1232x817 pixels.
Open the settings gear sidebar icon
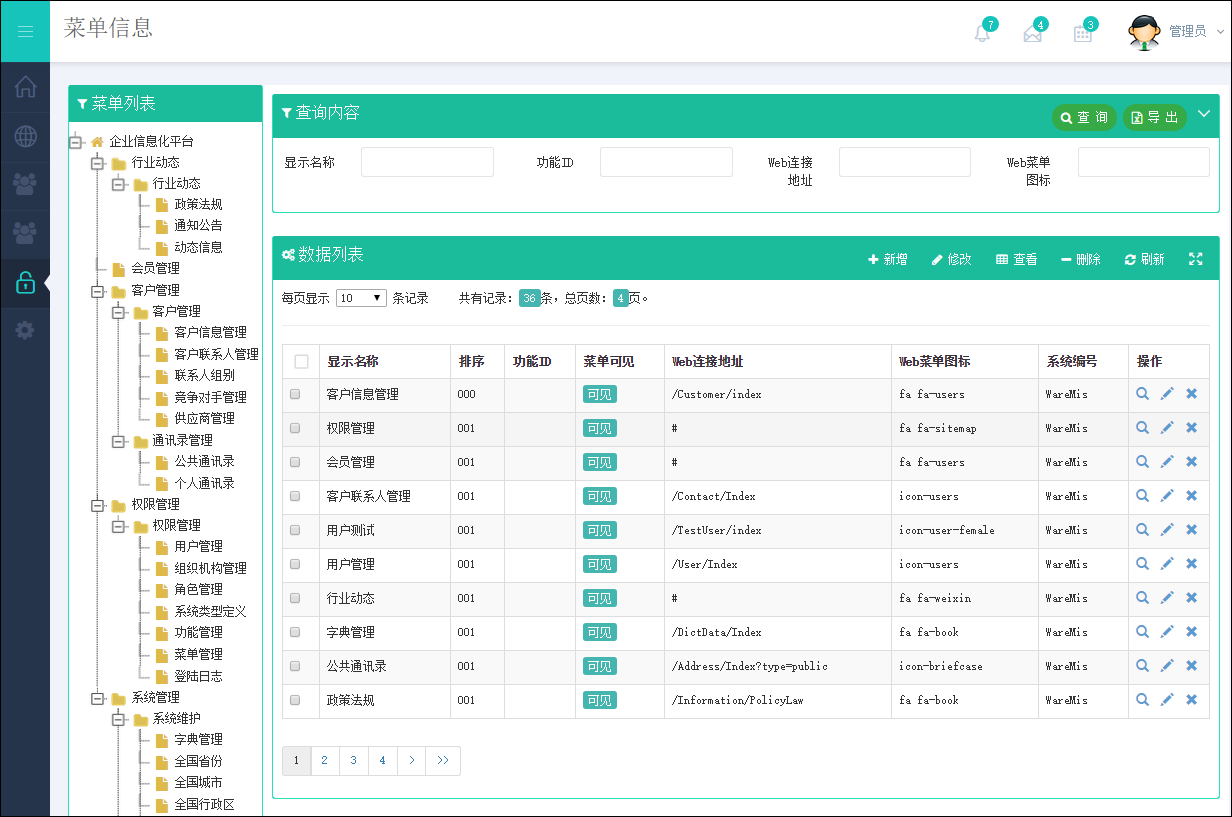(x=26, y=331)
